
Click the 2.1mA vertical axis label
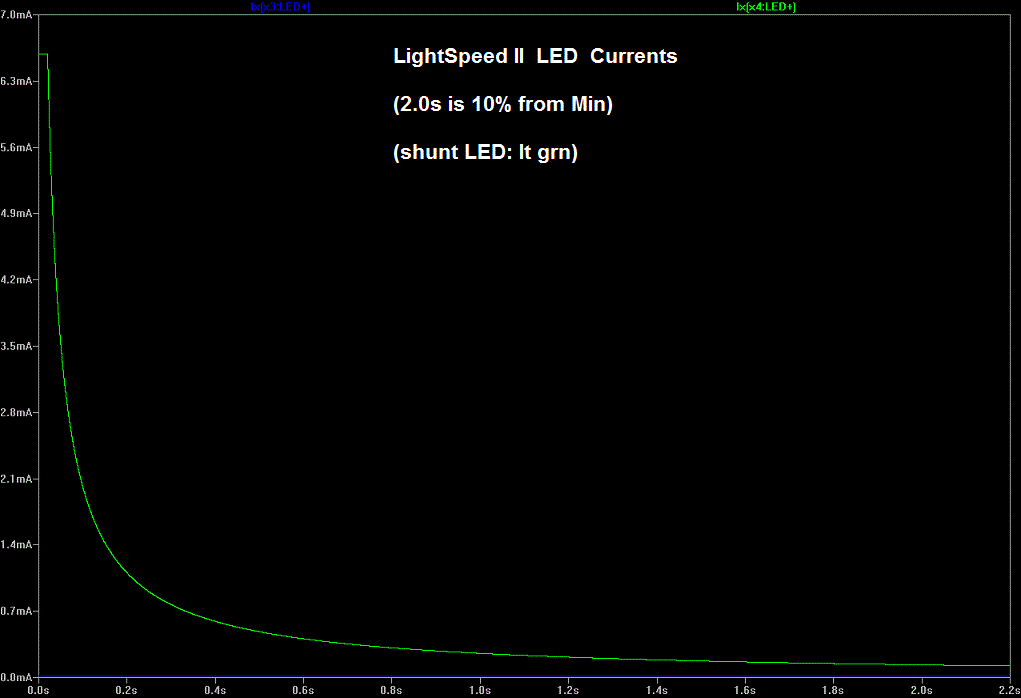[16, 479]
